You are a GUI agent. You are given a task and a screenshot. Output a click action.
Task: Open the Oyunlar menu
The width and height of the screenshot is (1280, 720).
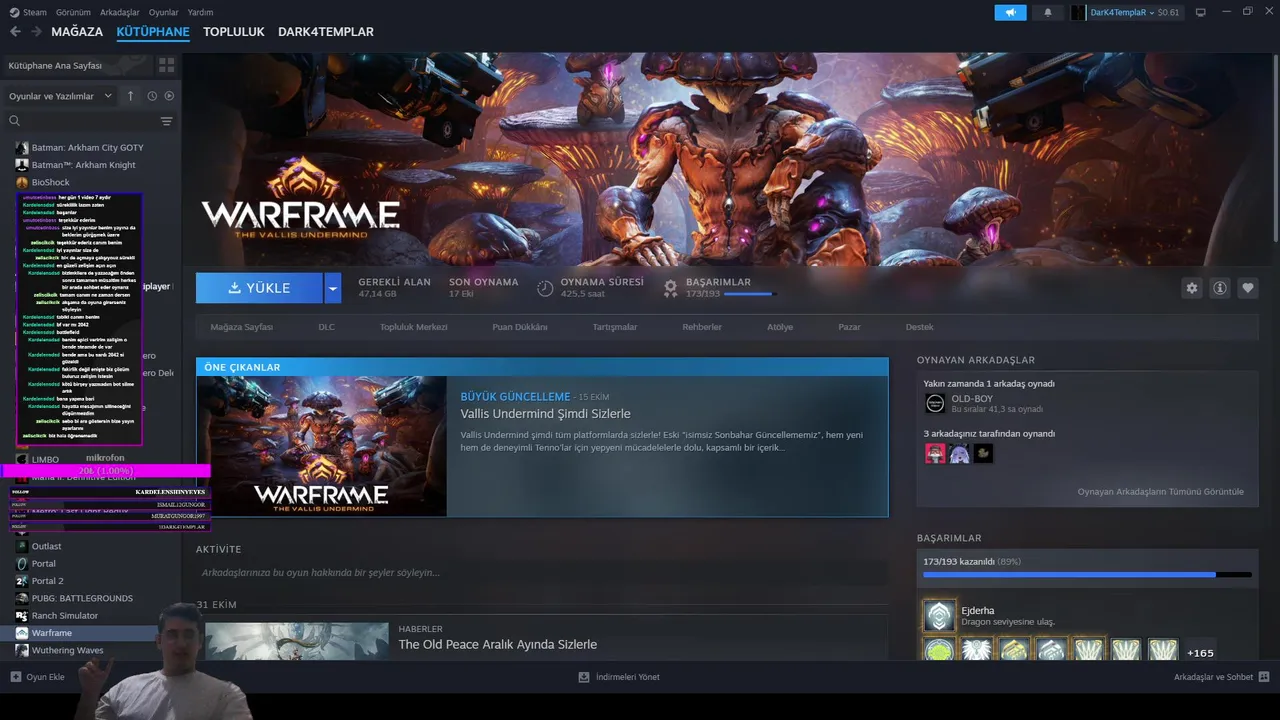click(164, 12)
